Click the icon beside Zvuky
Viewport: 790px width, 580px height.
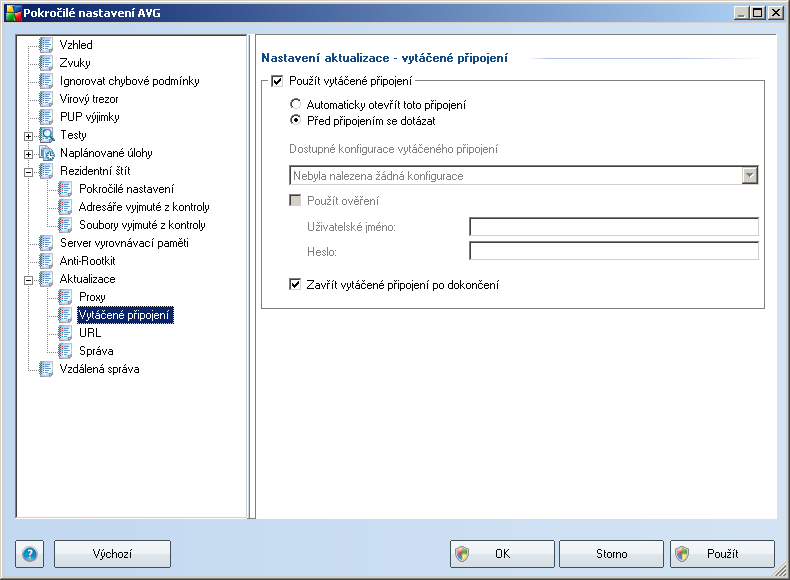(46, 63)
